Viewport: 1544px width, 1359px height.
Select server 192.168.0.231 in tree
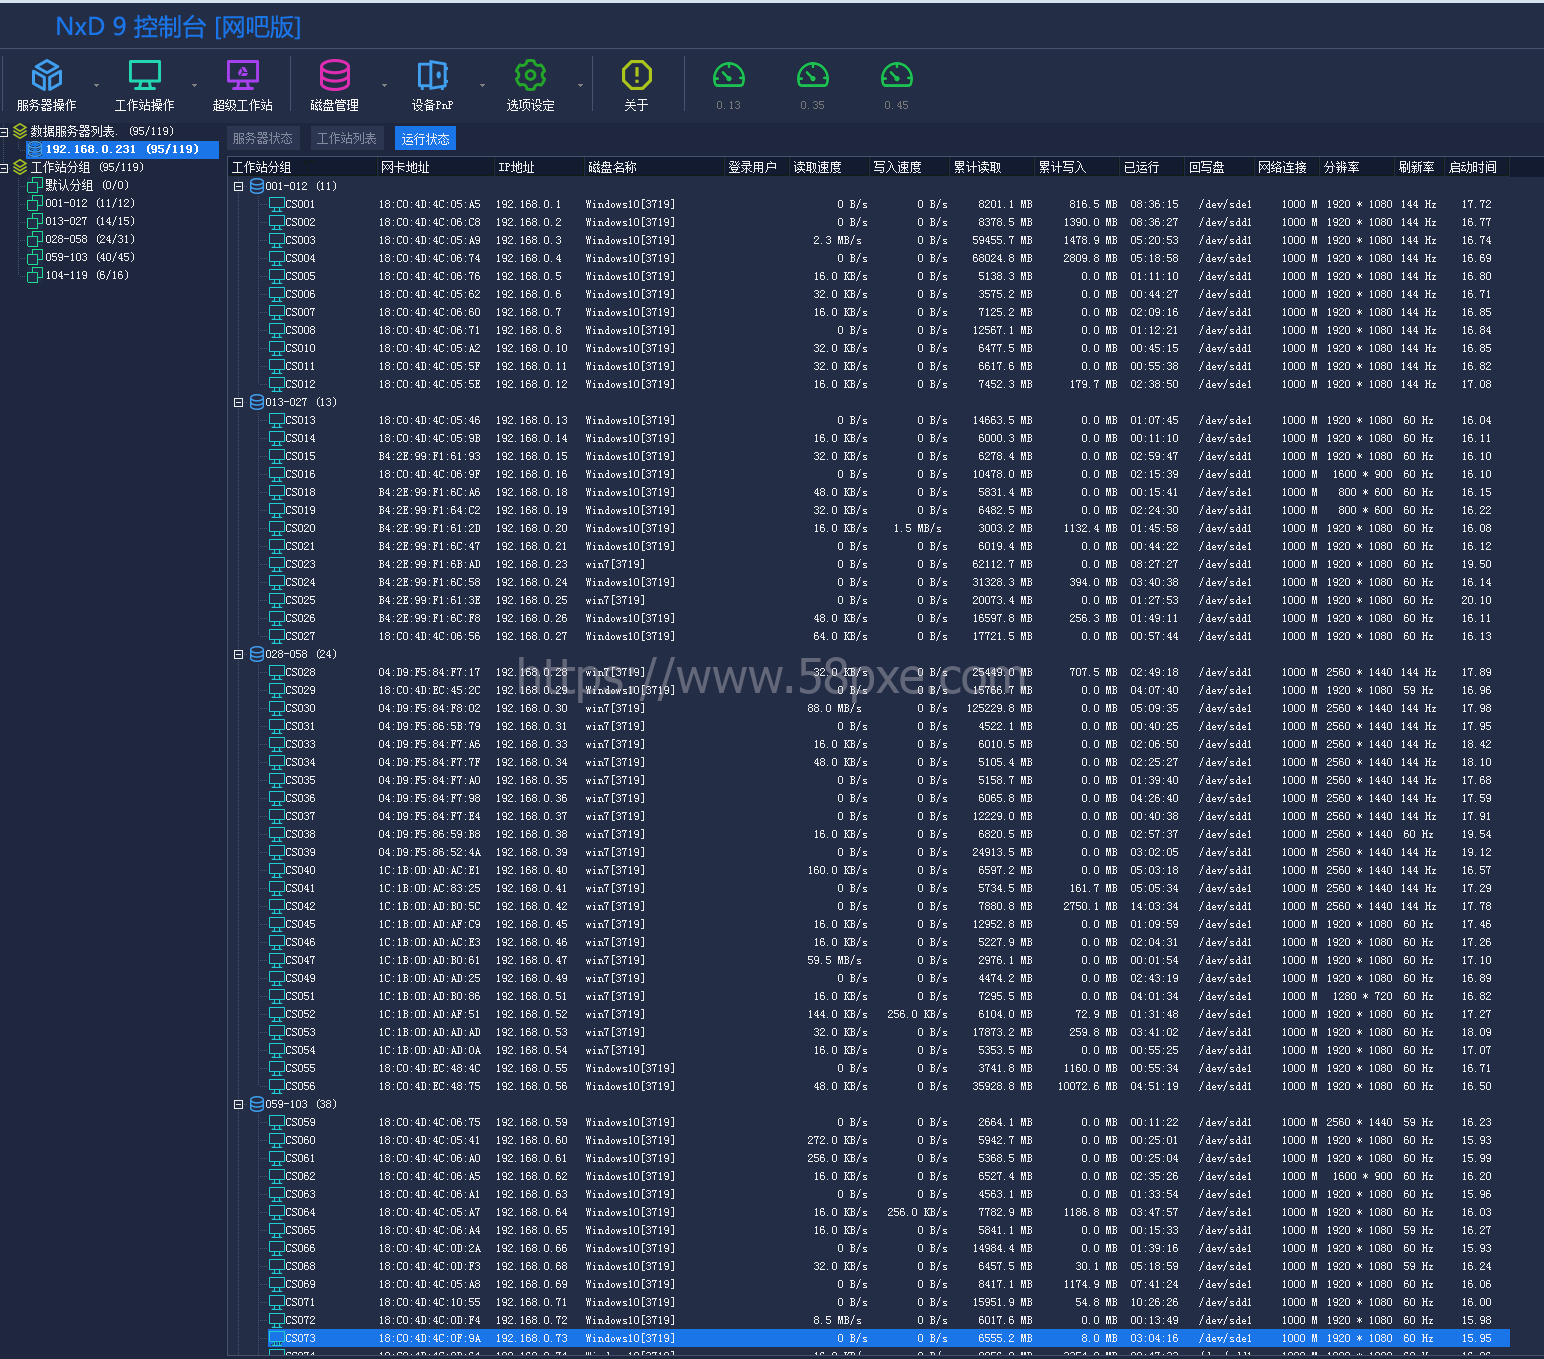[x=122, y=149]
